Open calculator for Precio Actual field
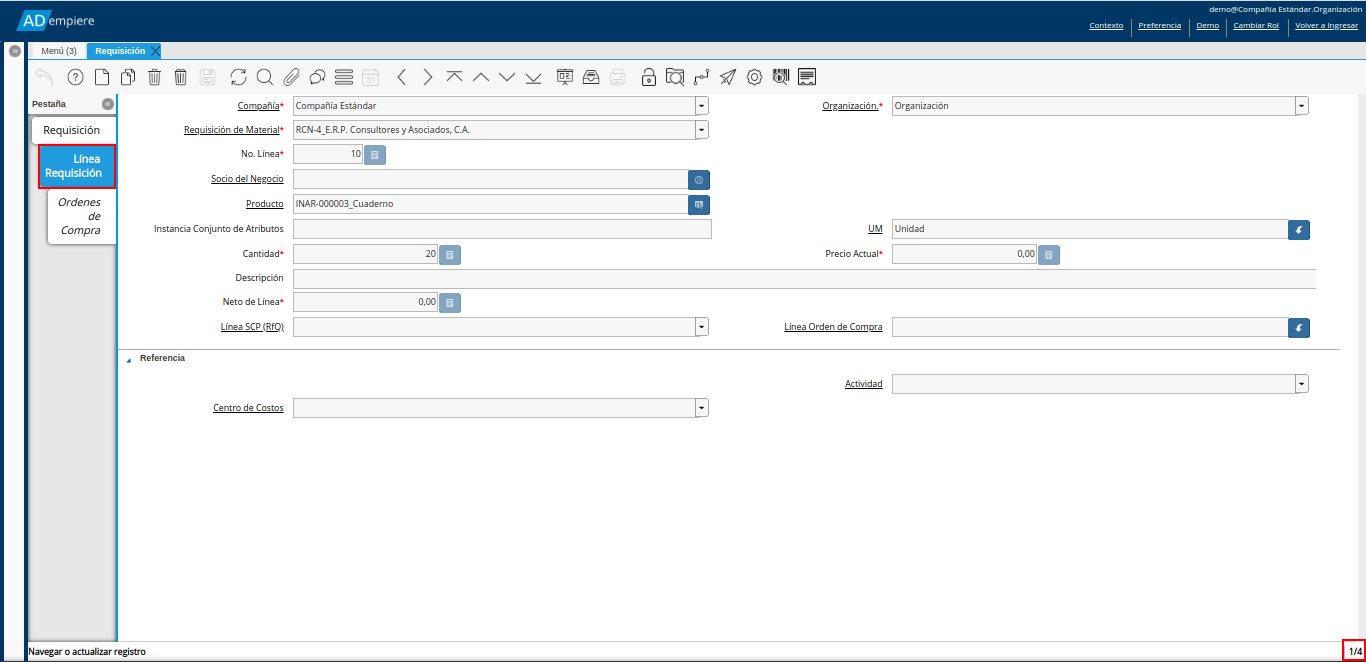The width and height of the screenshot is (1366, 662). [1049, 255]
